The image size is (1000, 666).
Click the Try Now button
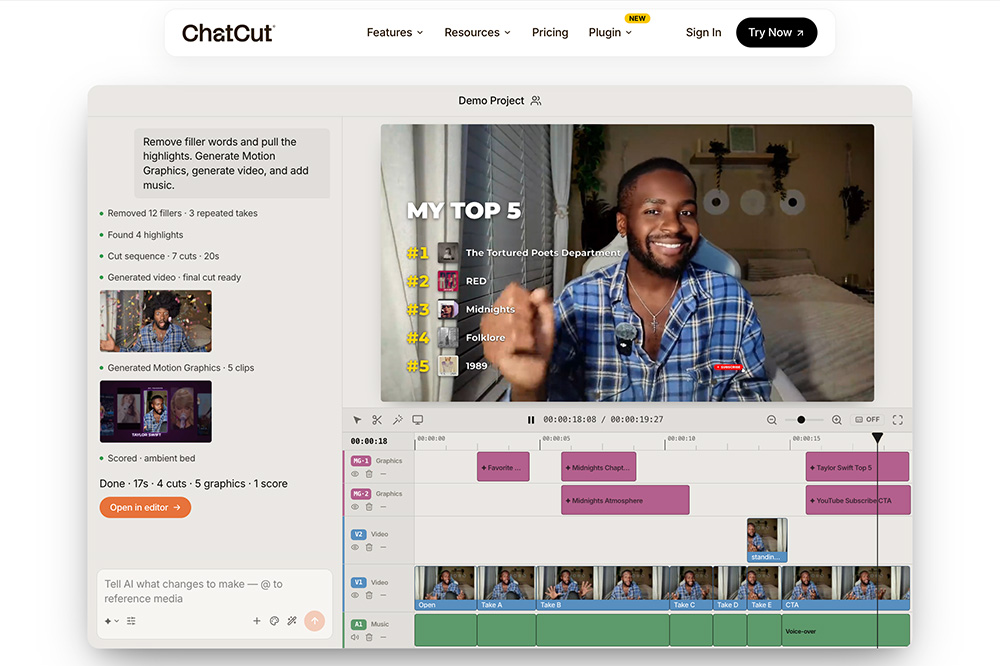pos(776,33)
